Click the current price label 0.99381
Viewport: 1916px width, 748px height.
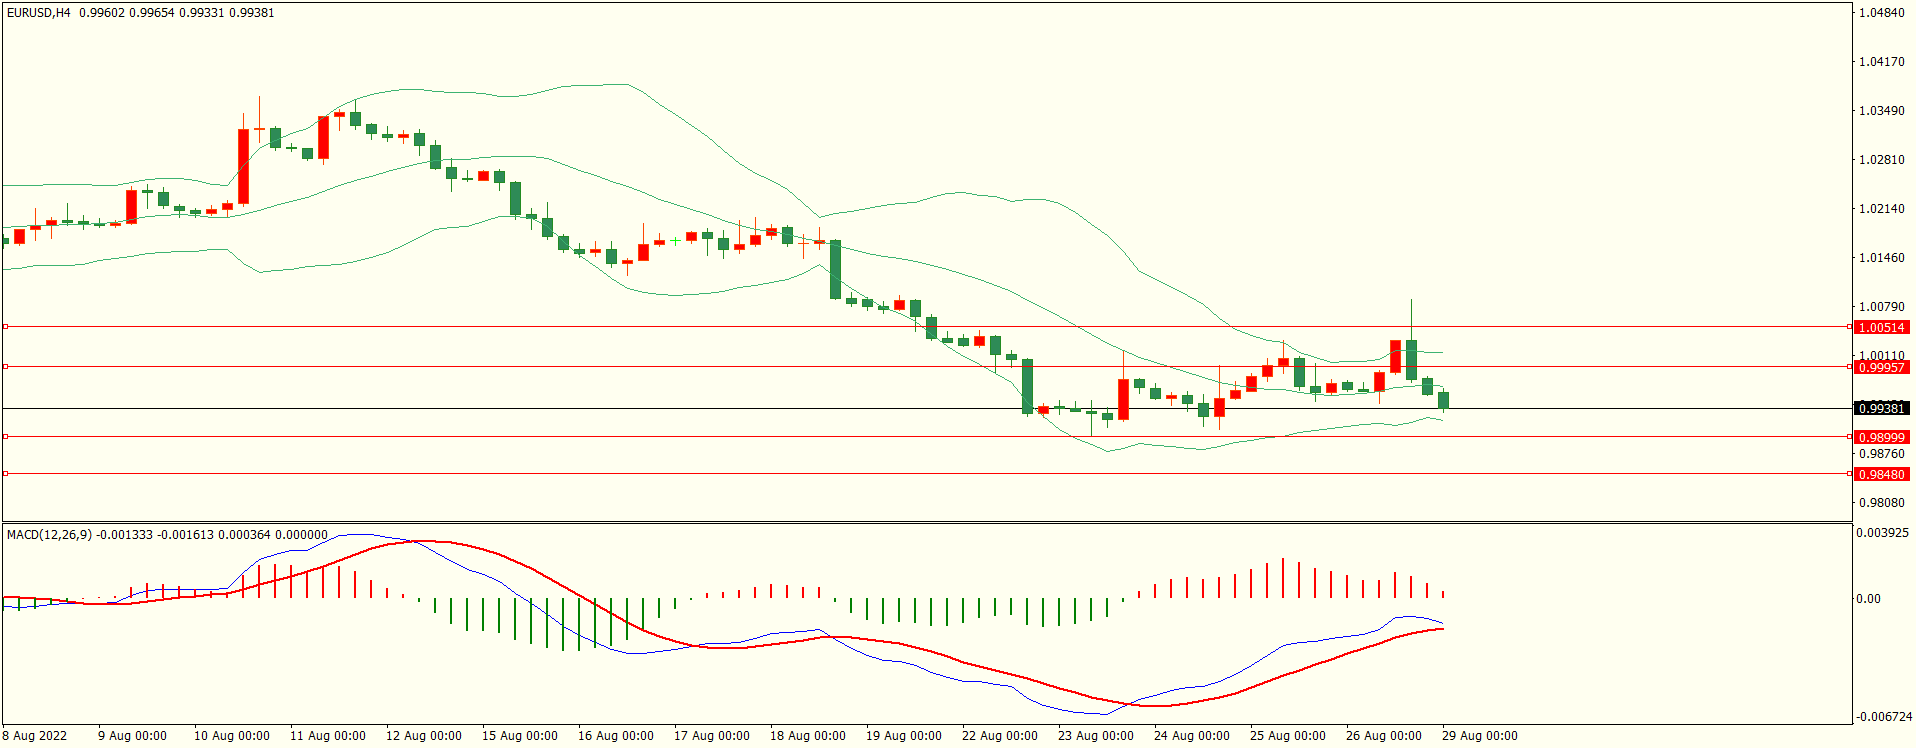[x=1881, y=408]
